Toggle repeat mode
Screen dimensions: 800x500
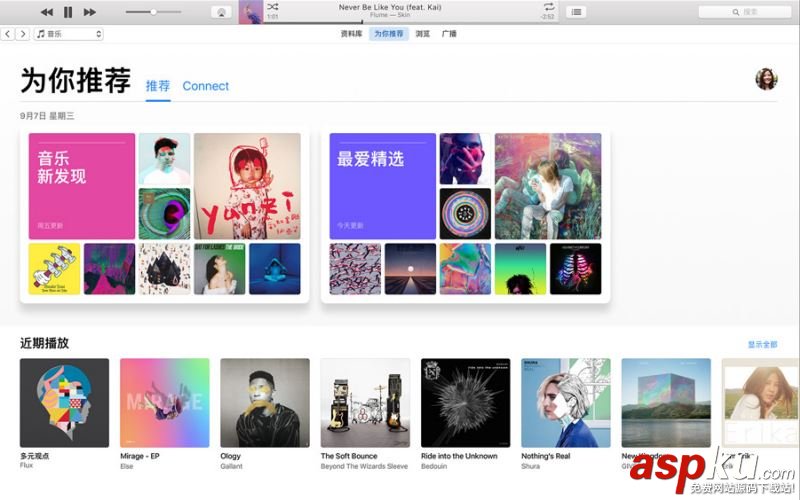pos(549,7)
